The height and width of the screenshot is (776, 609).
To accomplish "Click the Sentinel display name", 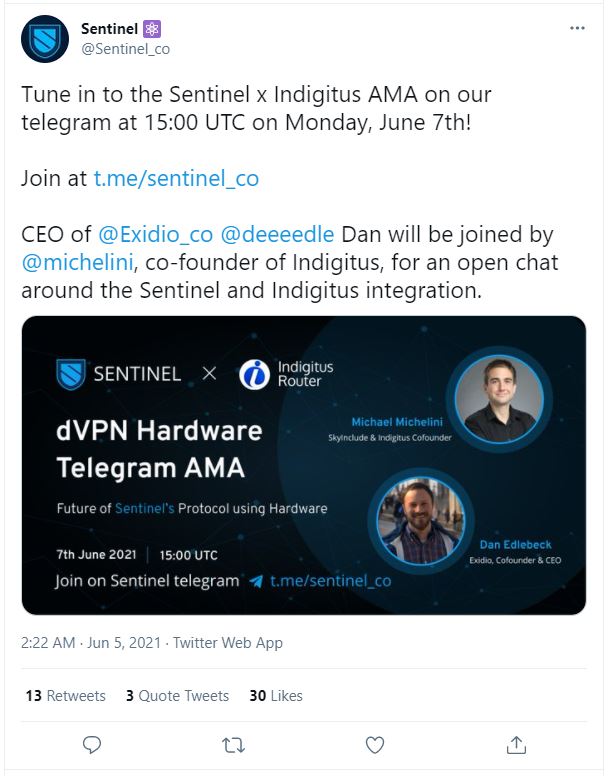I will coord(108,30).
